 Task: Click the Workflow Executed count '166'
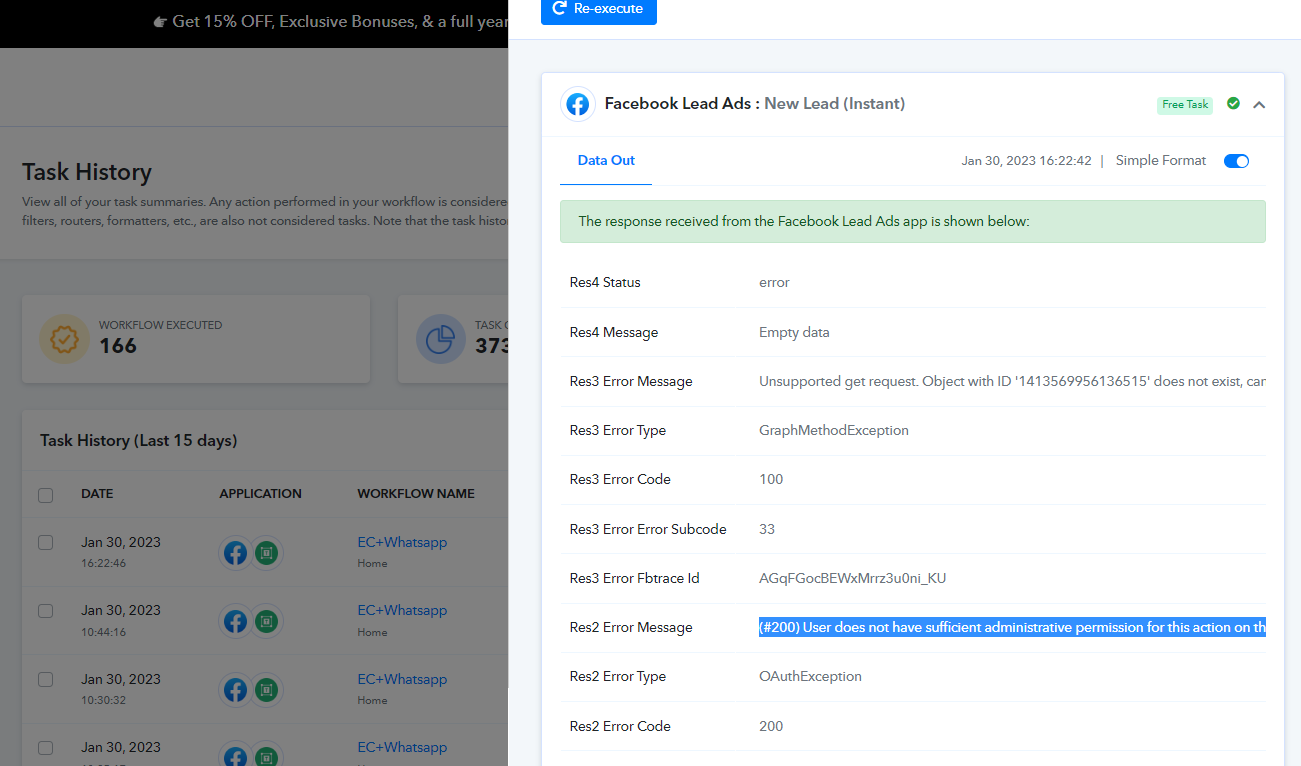point(118,346)
